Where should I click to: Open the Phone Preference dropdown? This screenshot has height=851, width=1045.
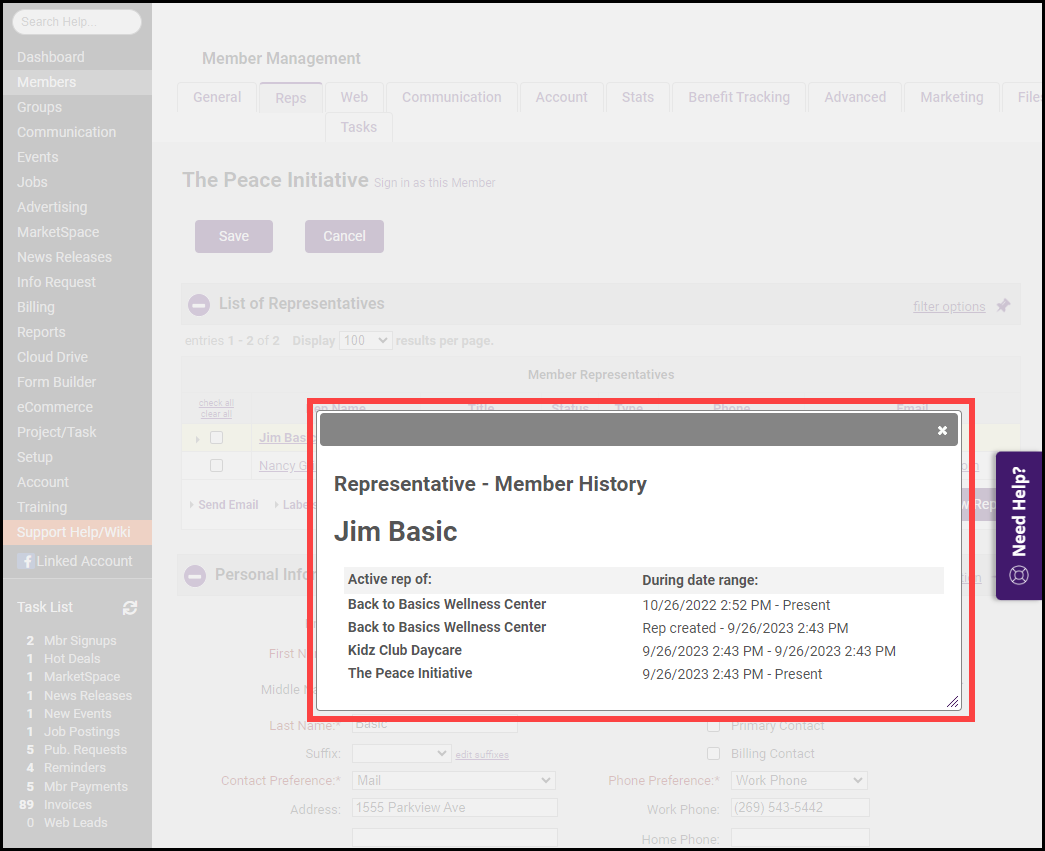(x=798, y=780)
